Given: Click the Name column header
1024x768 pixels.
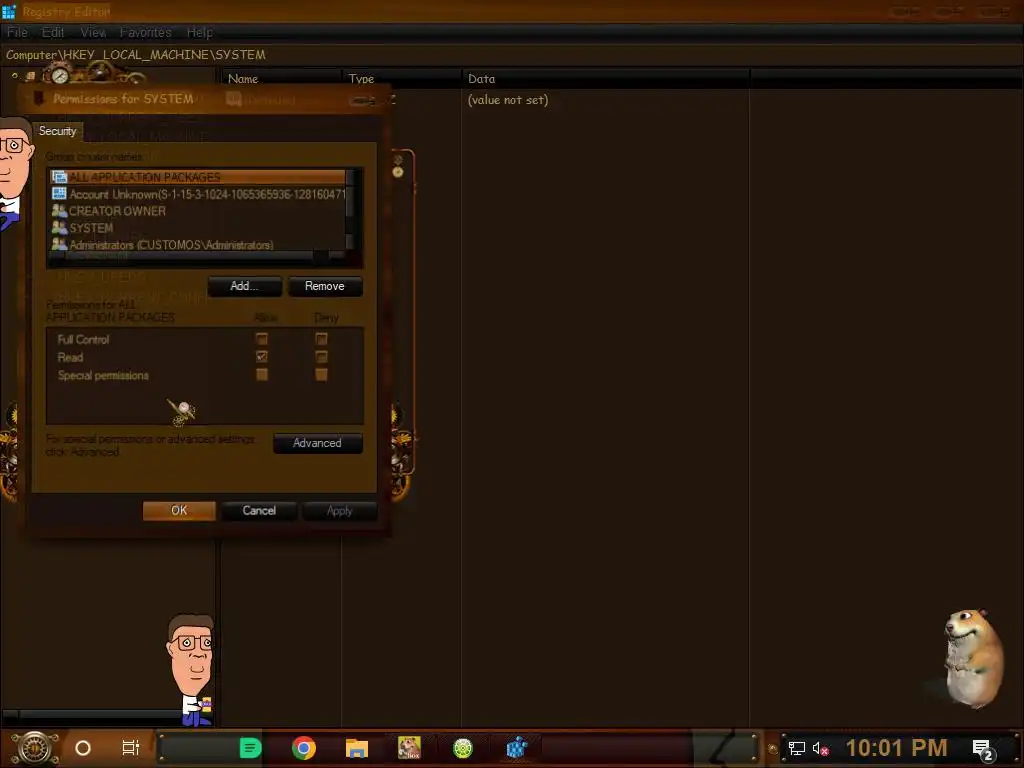Looking at the screenshot, I should [282, 78].
